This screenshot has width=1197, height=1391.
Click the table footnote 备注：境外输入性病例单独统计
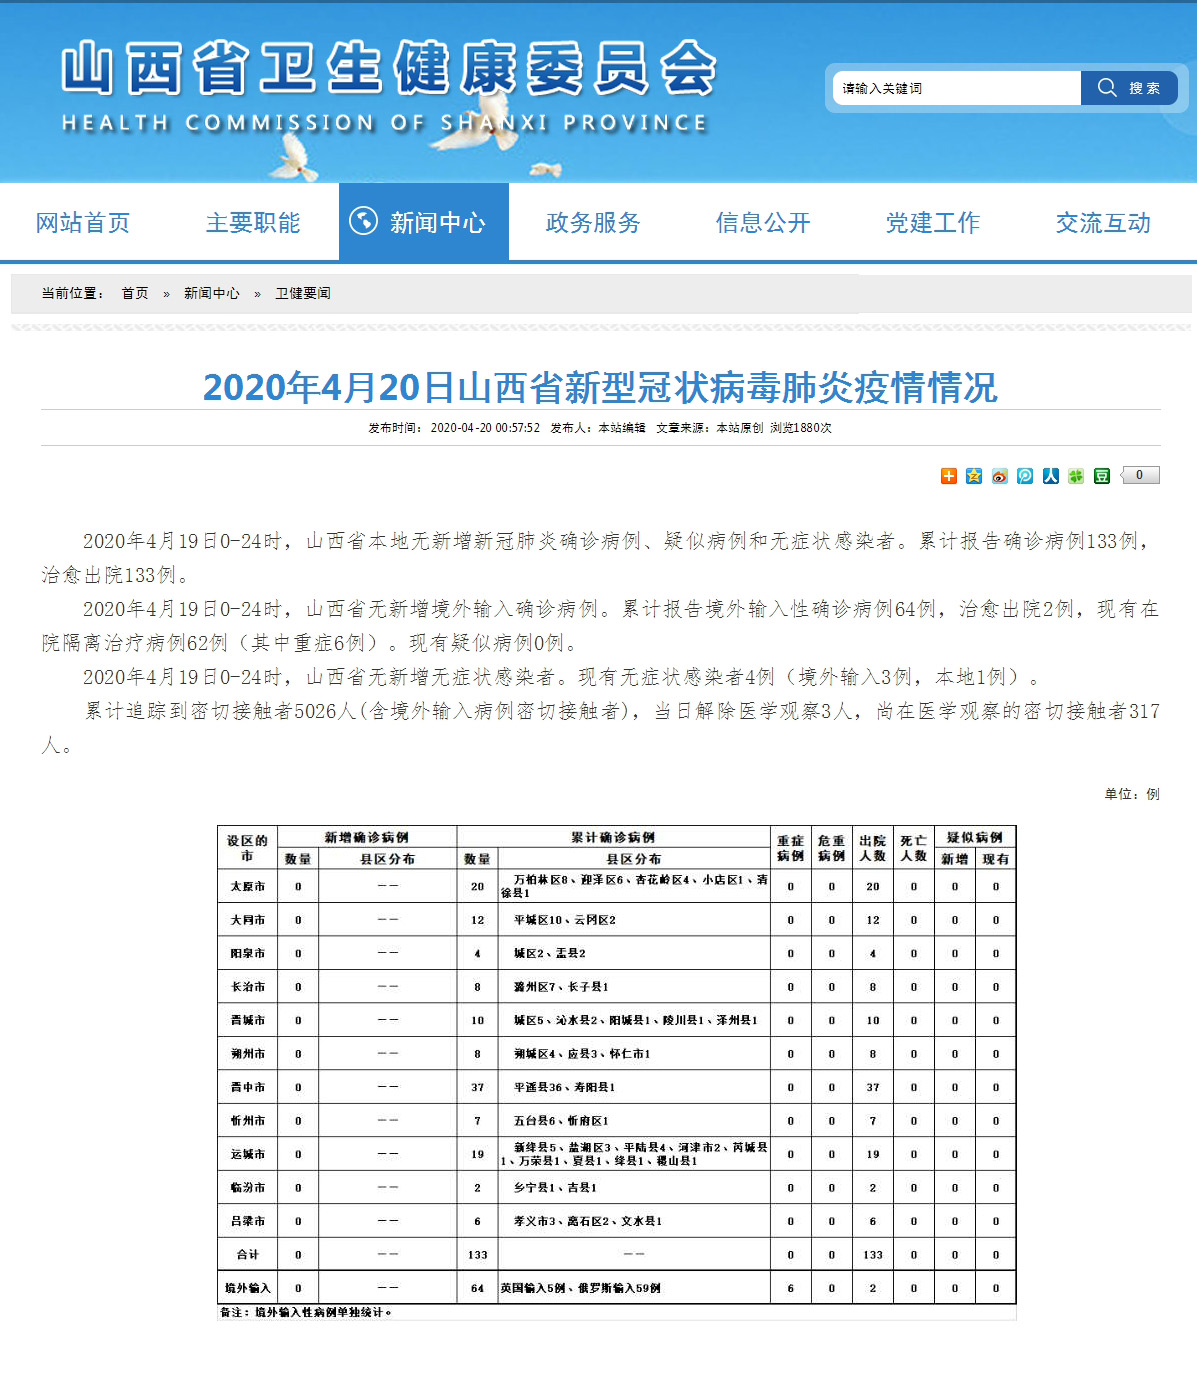pos(307,1312)
